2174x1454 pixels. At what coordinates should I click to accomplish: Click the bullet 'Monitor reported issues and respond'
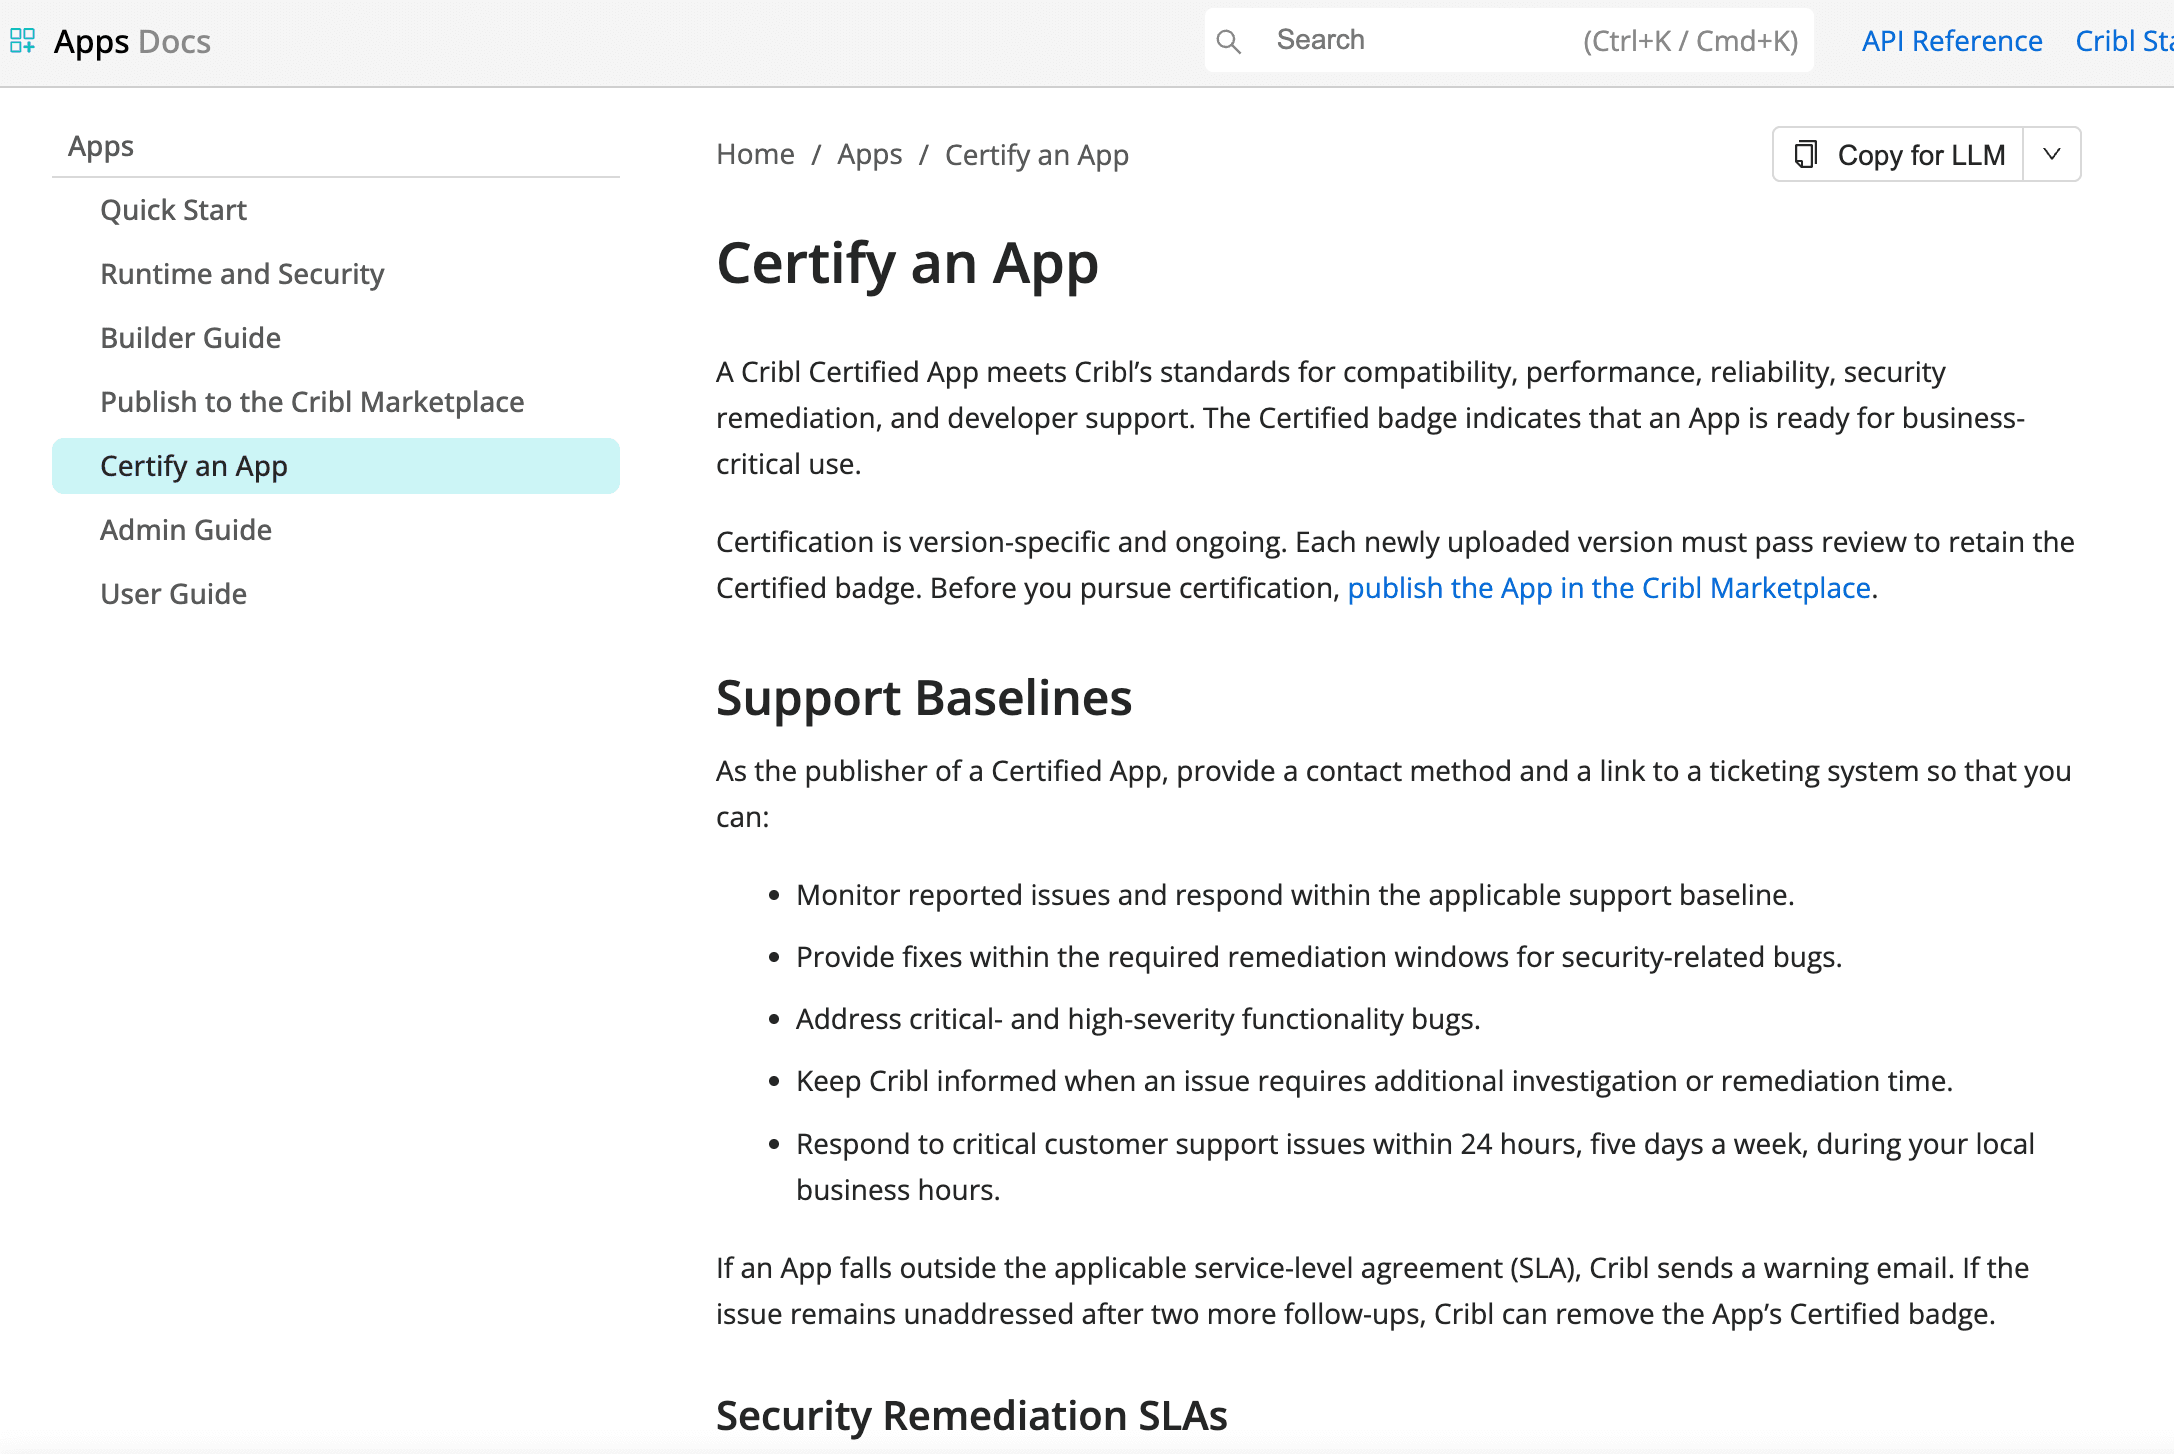pyautogui.click(x=1295, y=895)
